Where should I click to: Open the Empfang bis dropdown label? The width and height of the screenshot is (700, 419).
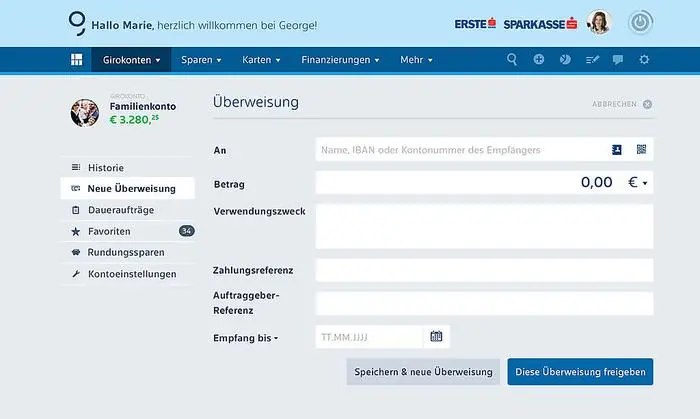point(246,338)
